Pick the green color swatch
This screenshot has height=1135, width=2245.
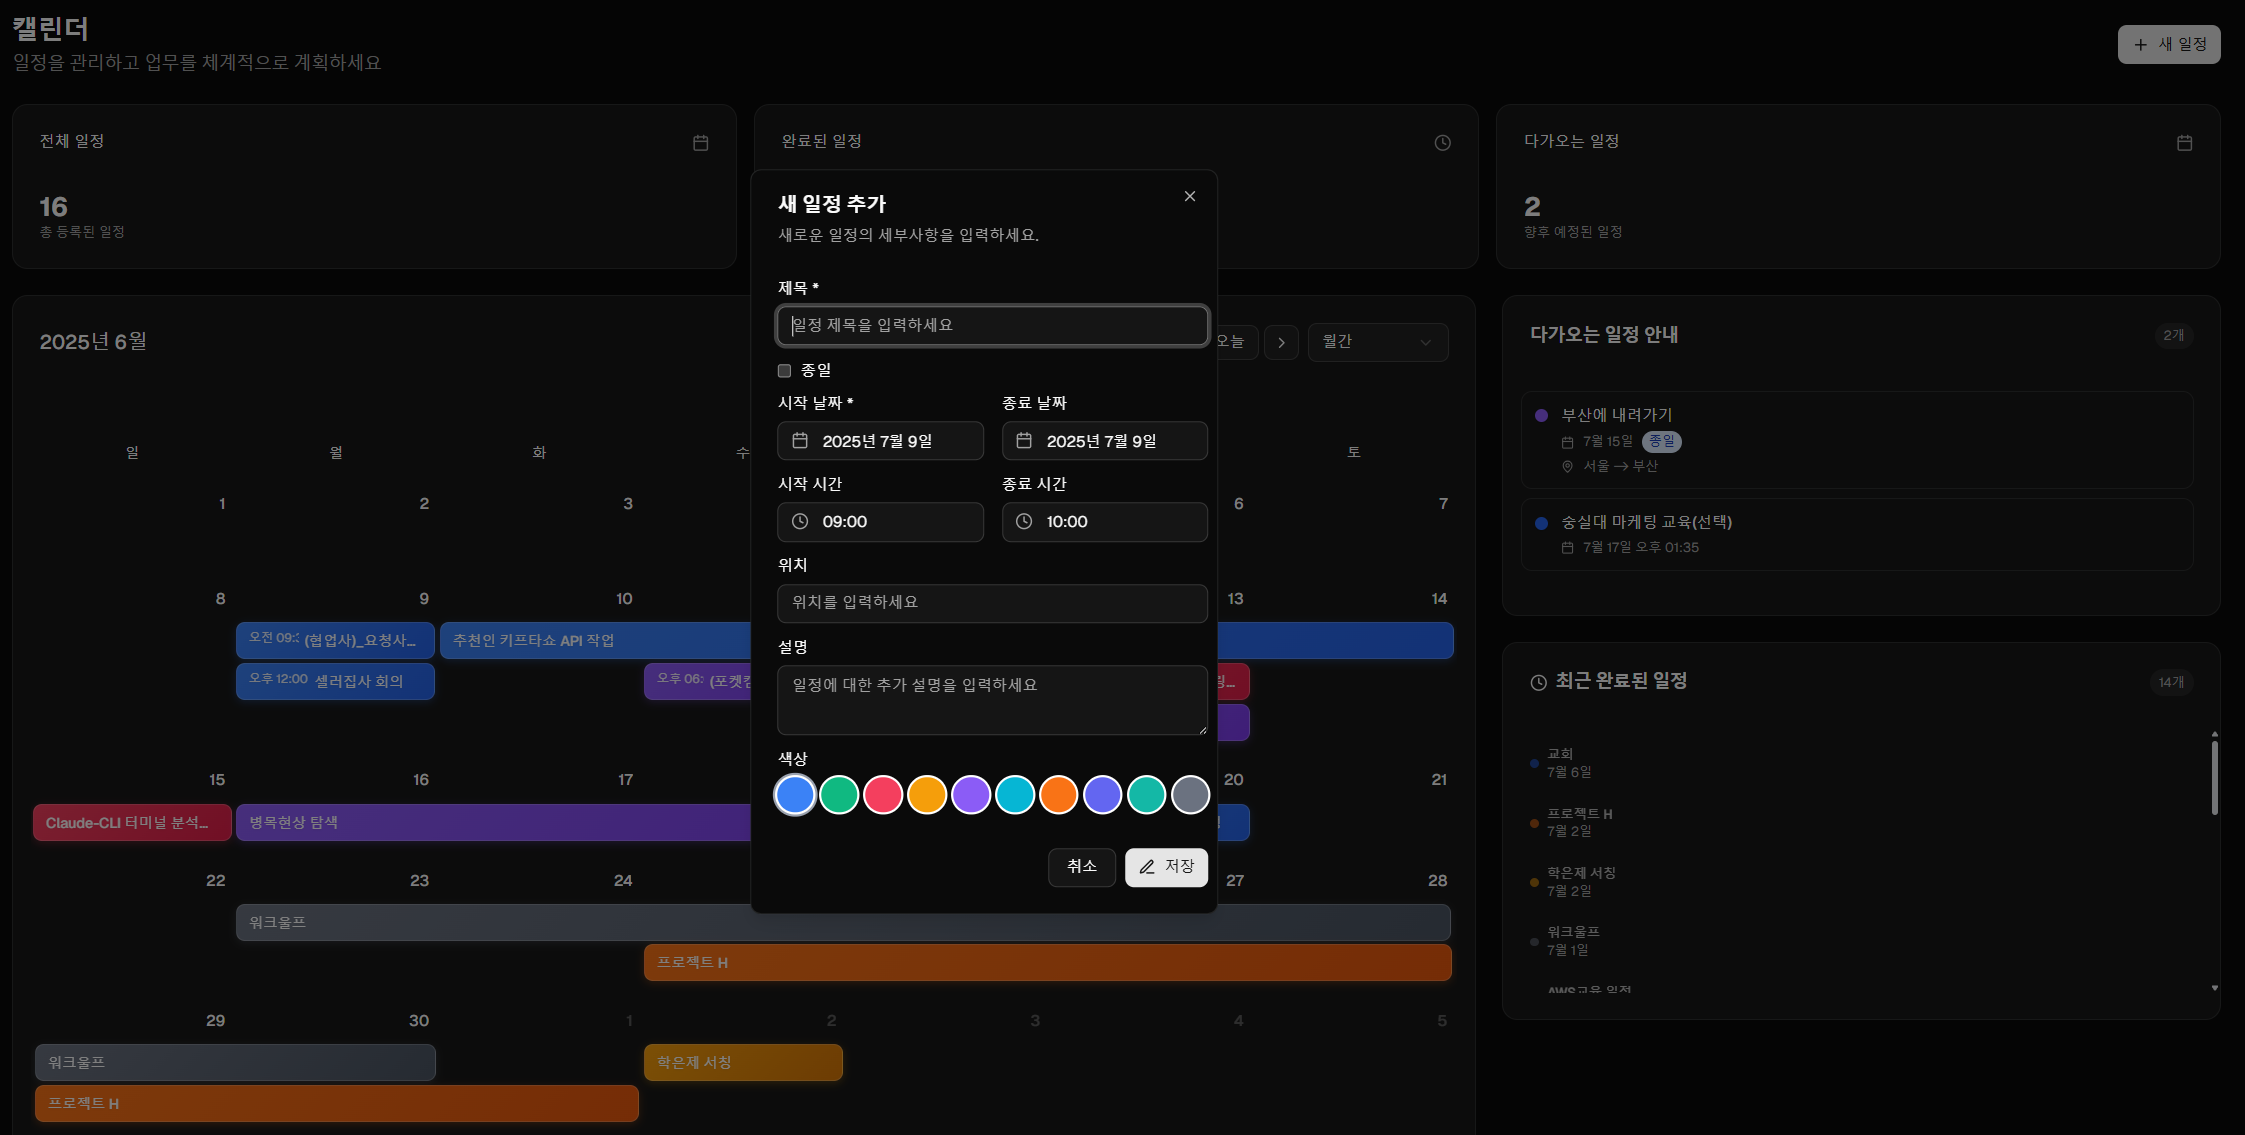[x=839, y=795]
